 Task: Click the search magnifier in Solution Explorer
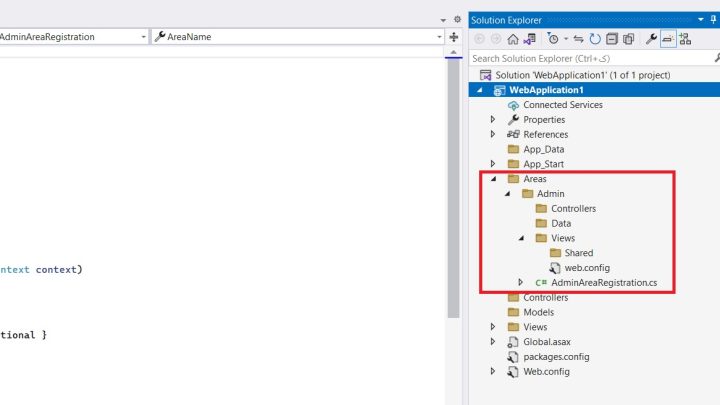pyautogui.click(x=717, y=58)
